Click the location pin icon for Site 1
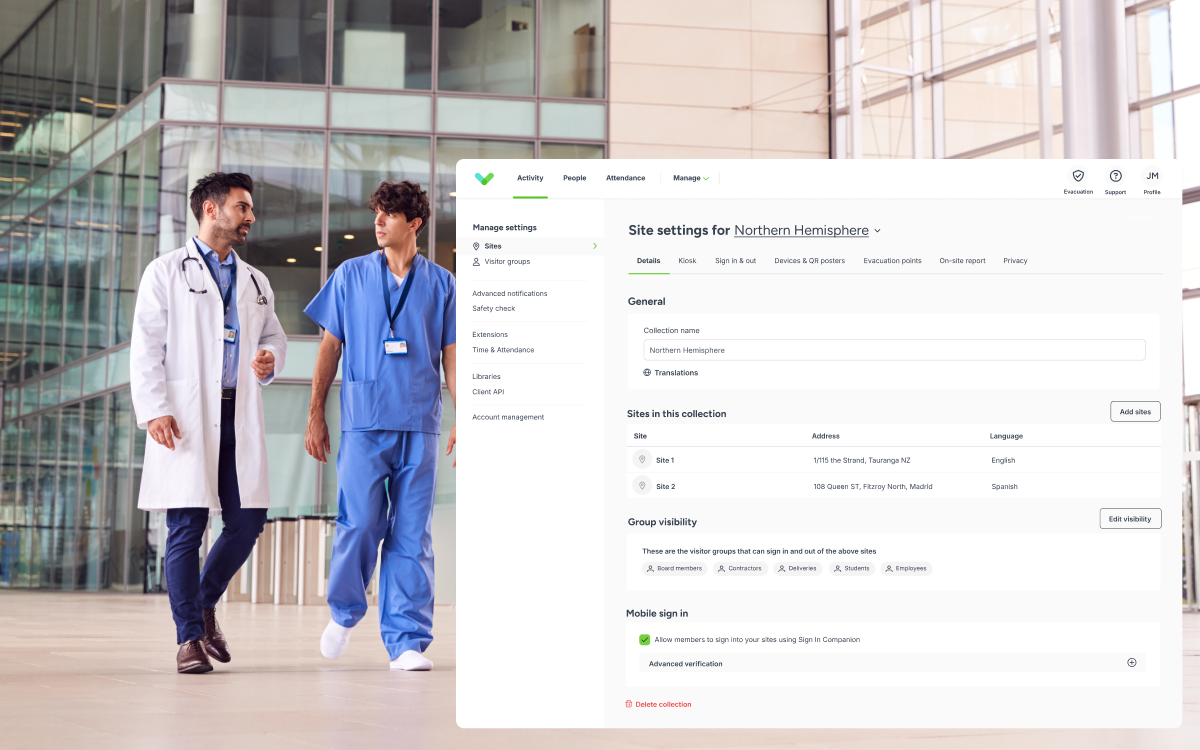The width and height of the screenshot is (1200, 750). click(x=642, y=460)
